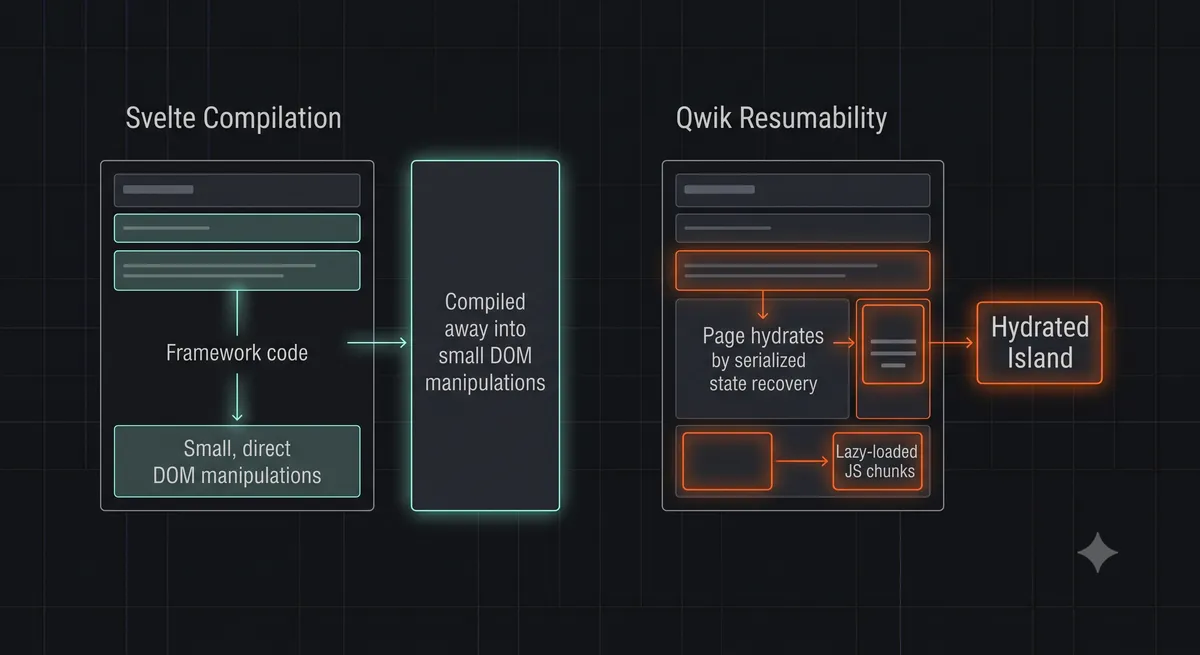
Task: Select the "Framework code" label
Action: pos(237,352)
